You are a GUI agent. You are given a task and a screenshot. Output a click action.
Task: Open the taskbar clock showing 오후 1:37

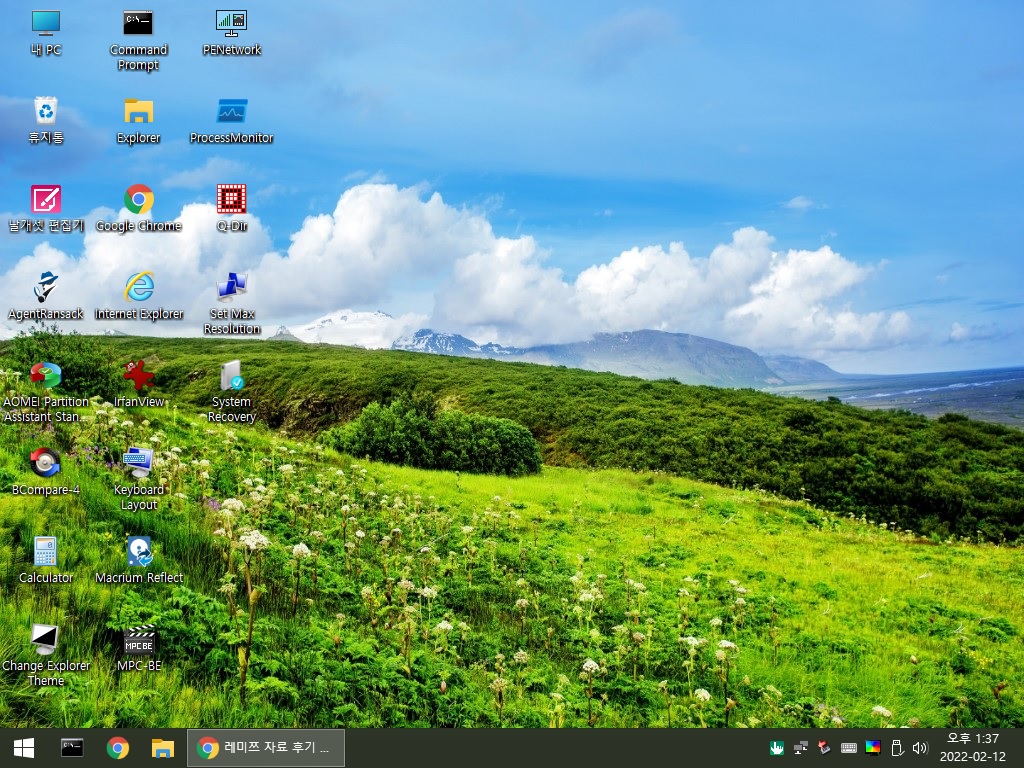[972, 748]
